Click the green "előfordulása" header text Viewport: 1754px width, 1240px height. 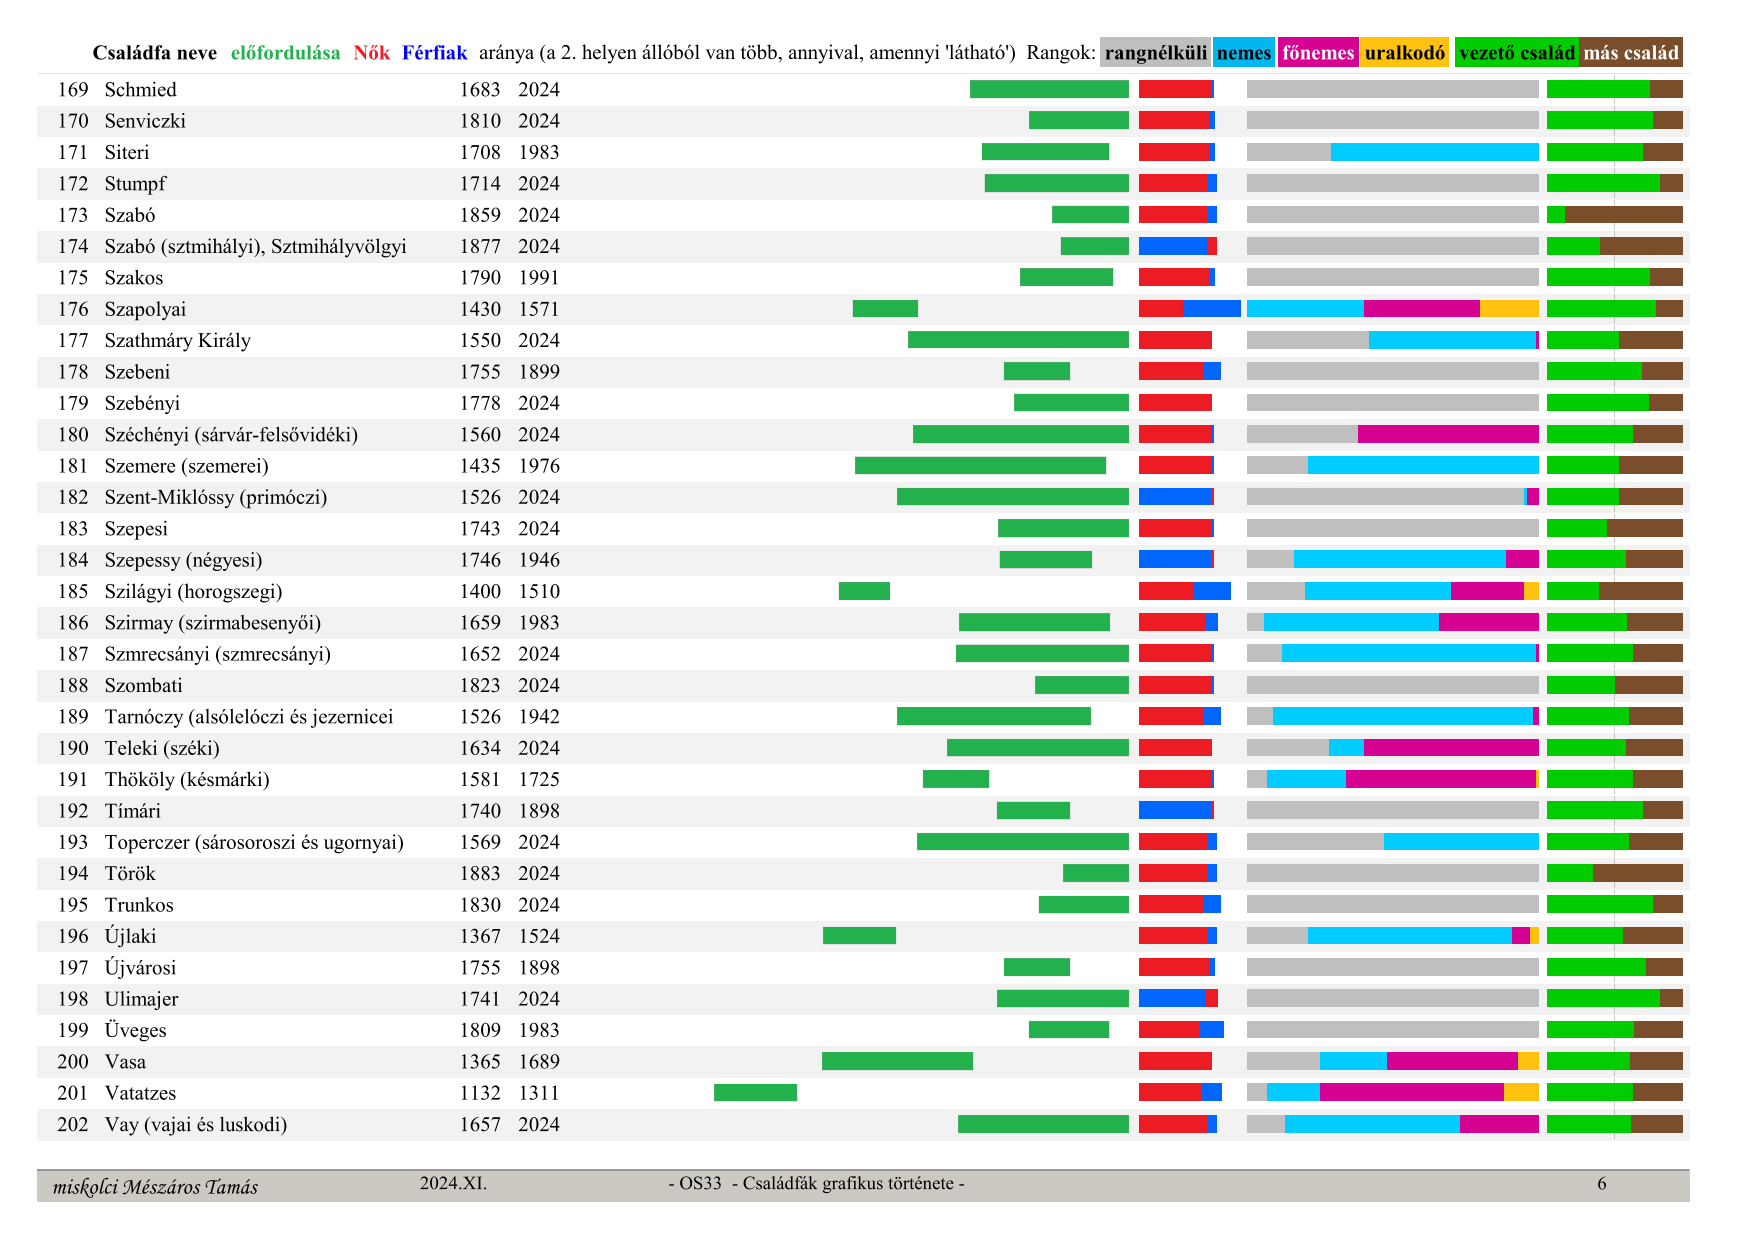[285, 53]
